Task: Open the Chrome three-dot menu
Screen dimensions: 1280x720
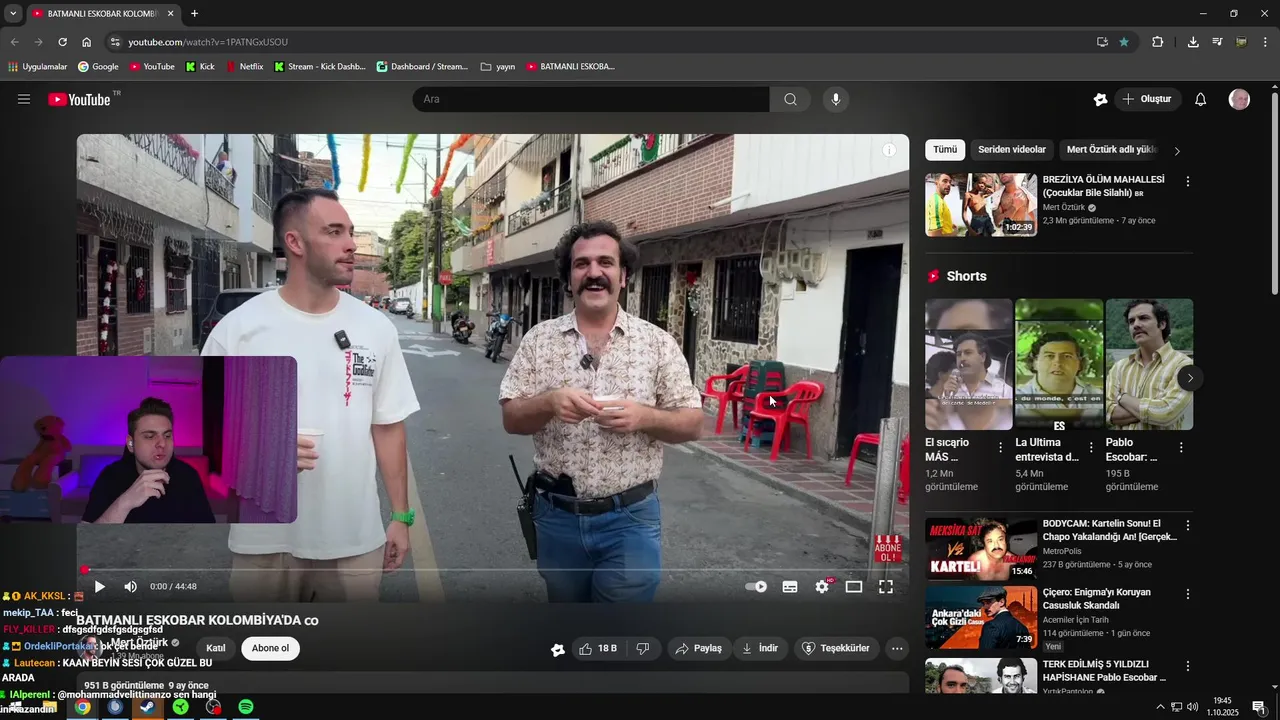Action: coord(1266,42)
